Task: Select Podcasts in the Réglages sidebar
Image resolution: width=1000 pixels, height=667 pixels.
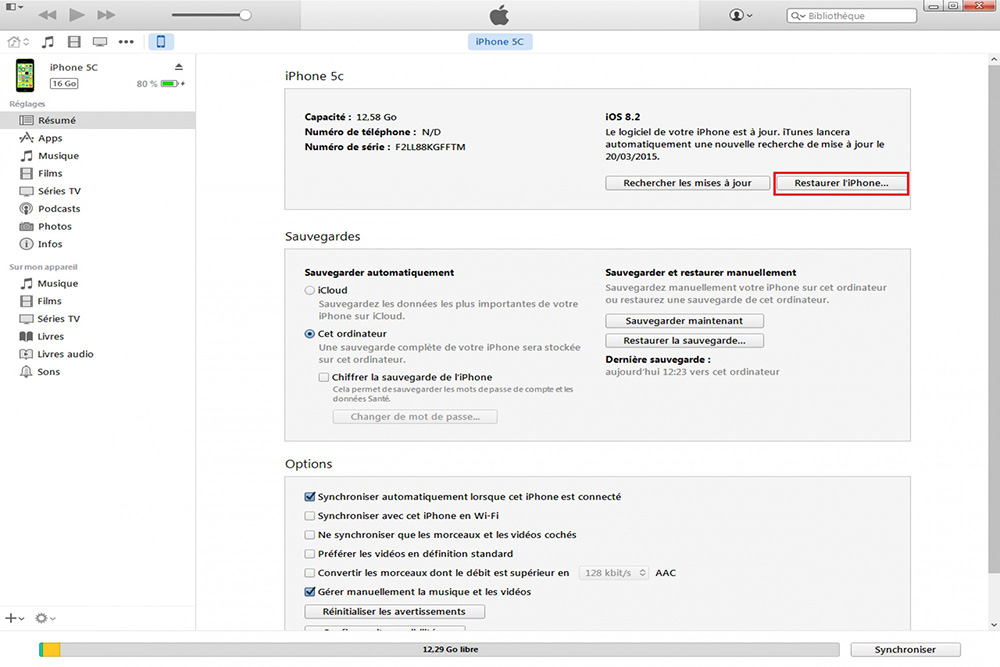Action: [59, 209]
